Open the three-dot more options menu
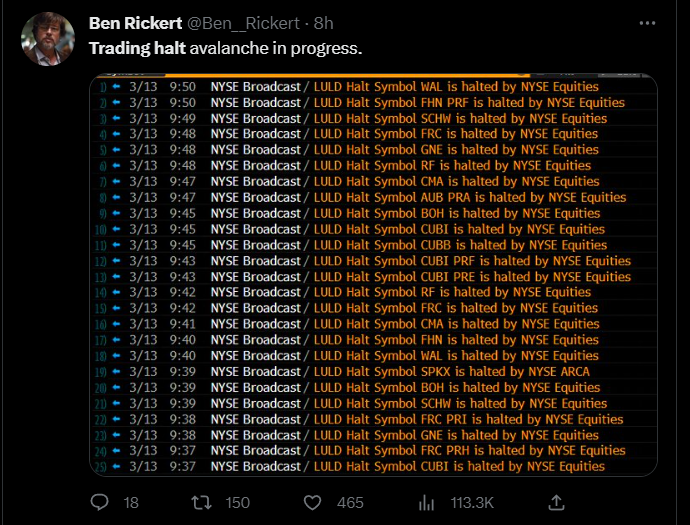 tap(647, 23)
